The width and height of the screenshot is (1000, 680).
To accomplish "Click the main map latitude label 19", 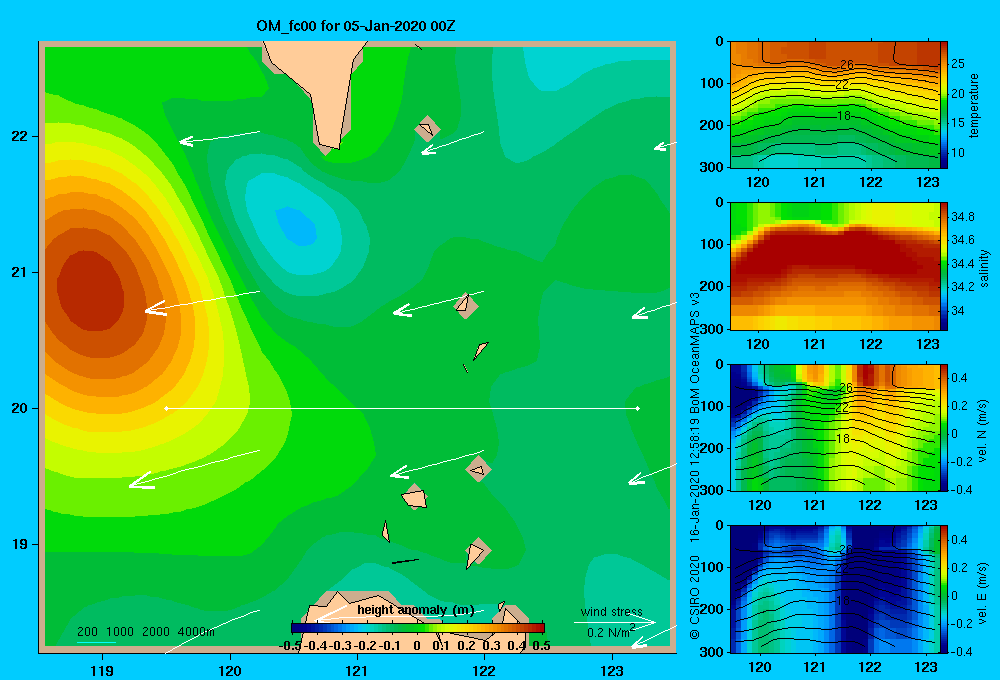I will click(19, 544).
